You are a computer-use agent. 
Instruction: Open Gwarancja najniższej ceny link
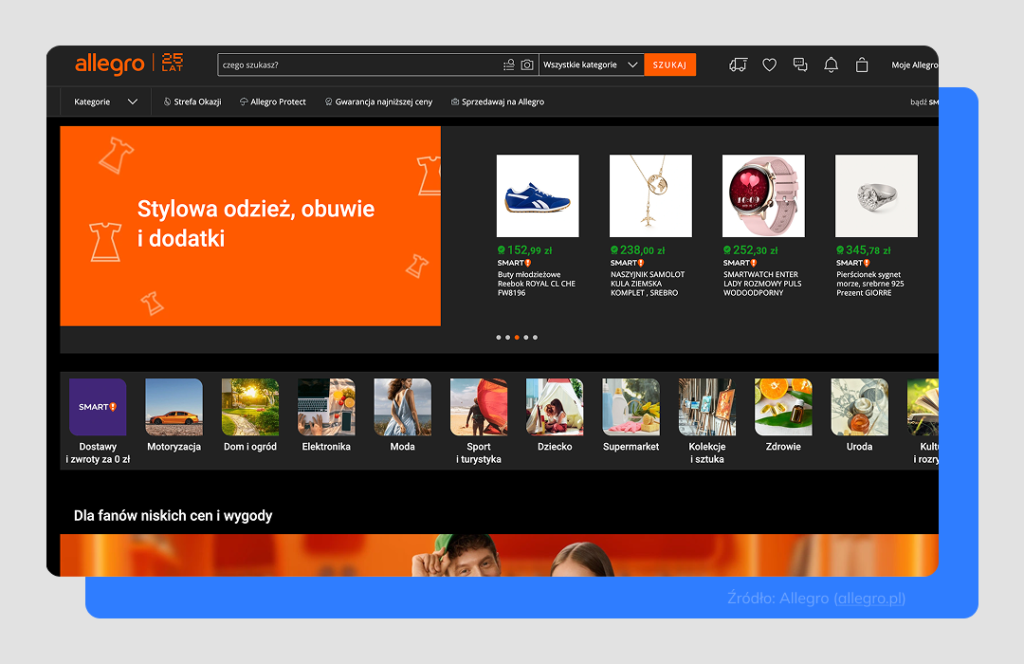379,102
